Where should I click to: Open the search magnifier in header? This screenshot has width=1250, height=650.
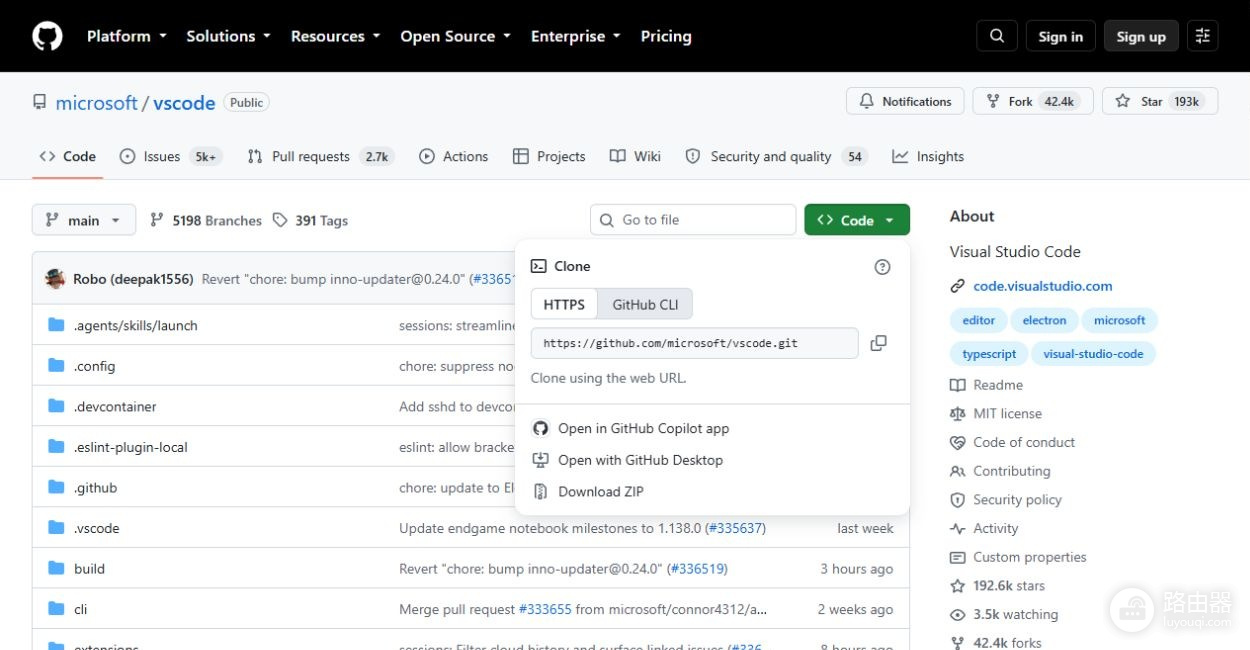pos(997,36)
